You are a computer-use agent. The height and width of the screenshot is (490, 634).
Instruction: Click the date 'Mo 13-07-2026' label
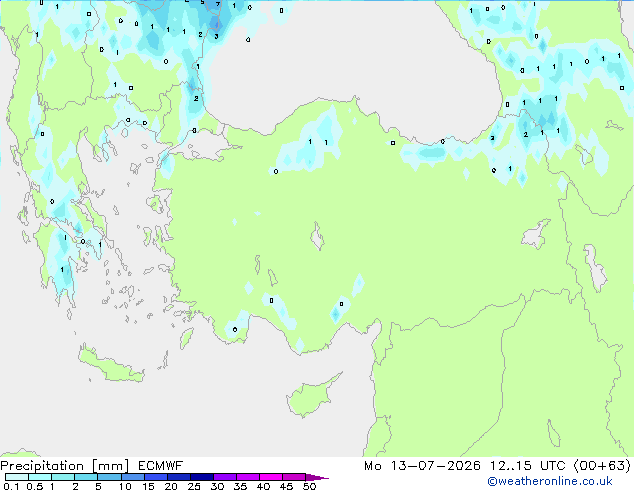coord(422,466)
